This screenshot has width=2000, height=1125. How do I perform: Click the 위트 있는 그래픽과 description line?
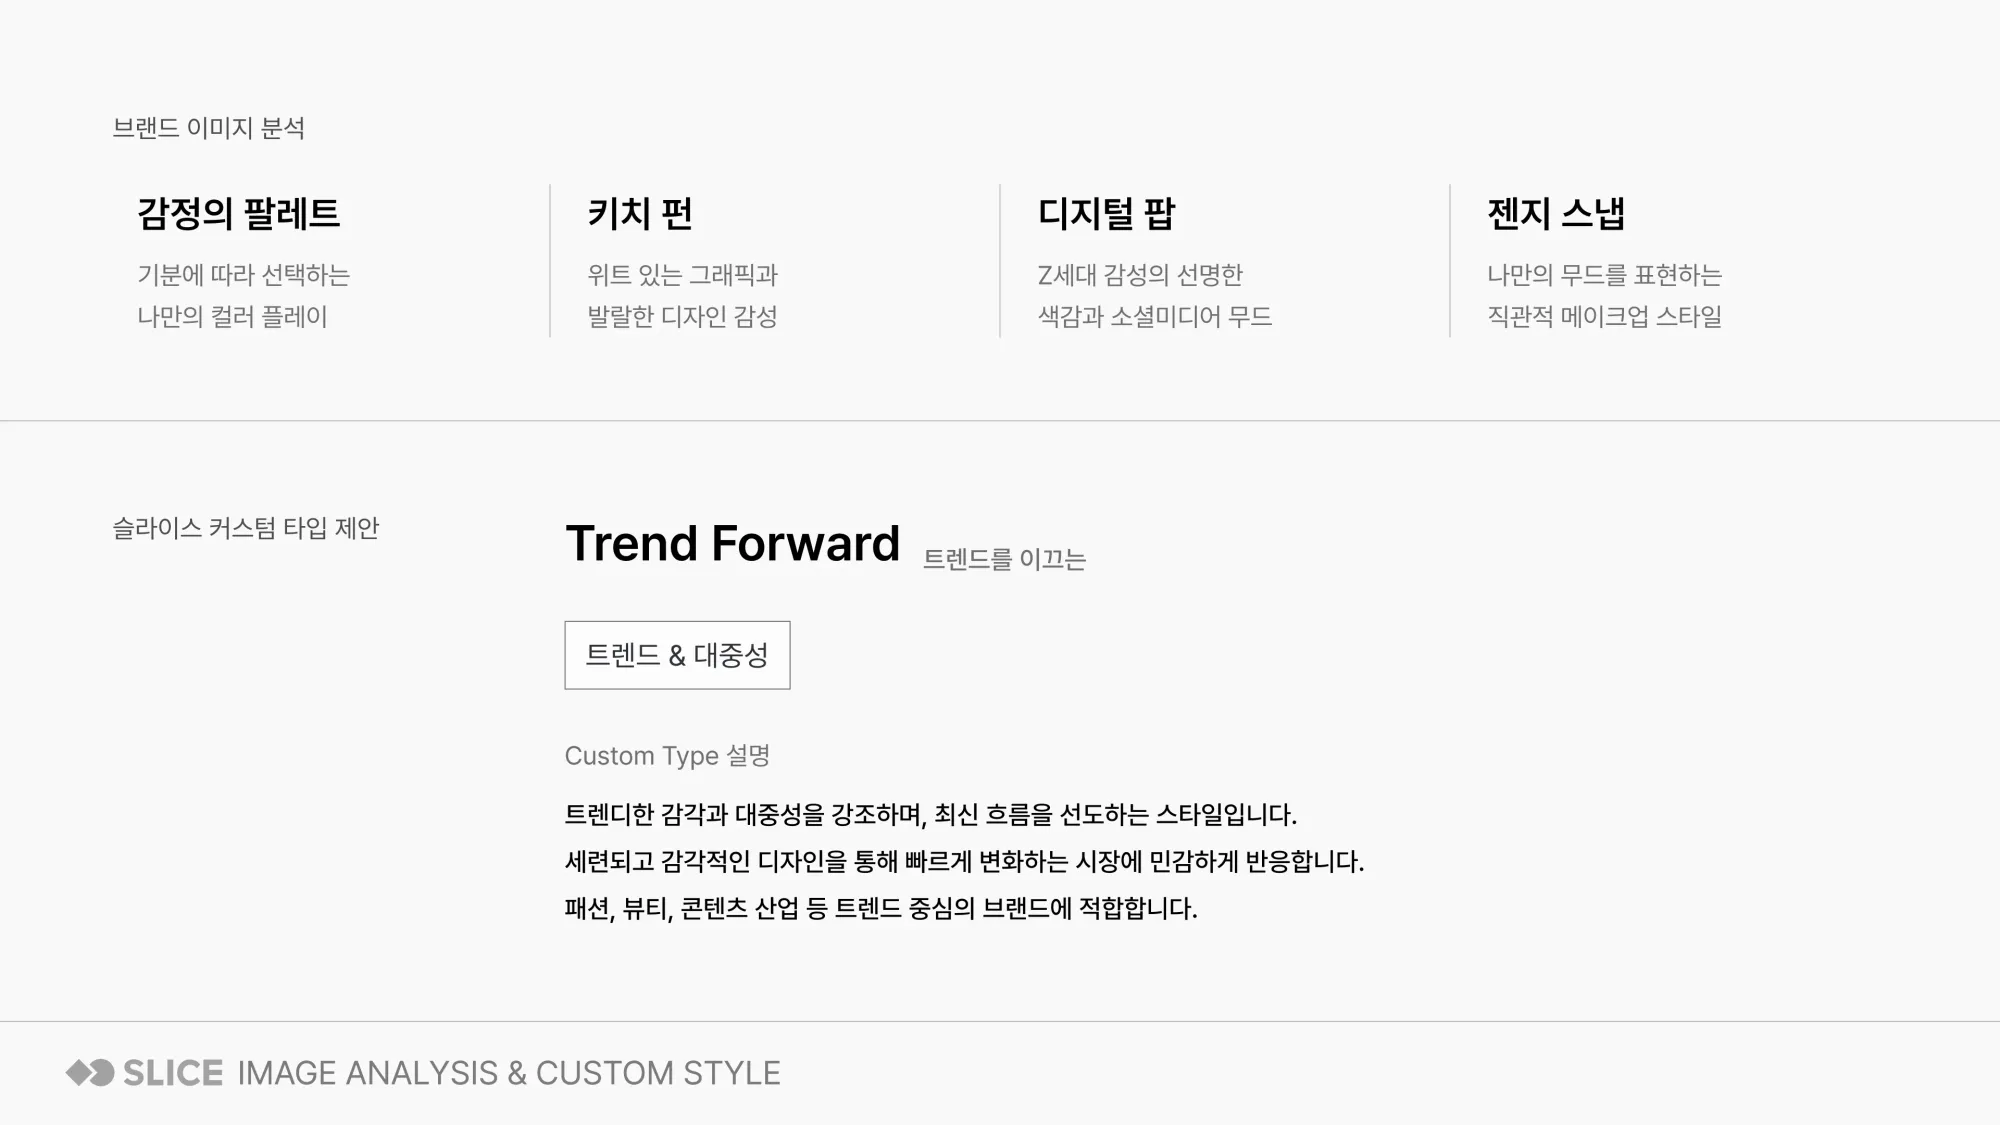[683, 275]
